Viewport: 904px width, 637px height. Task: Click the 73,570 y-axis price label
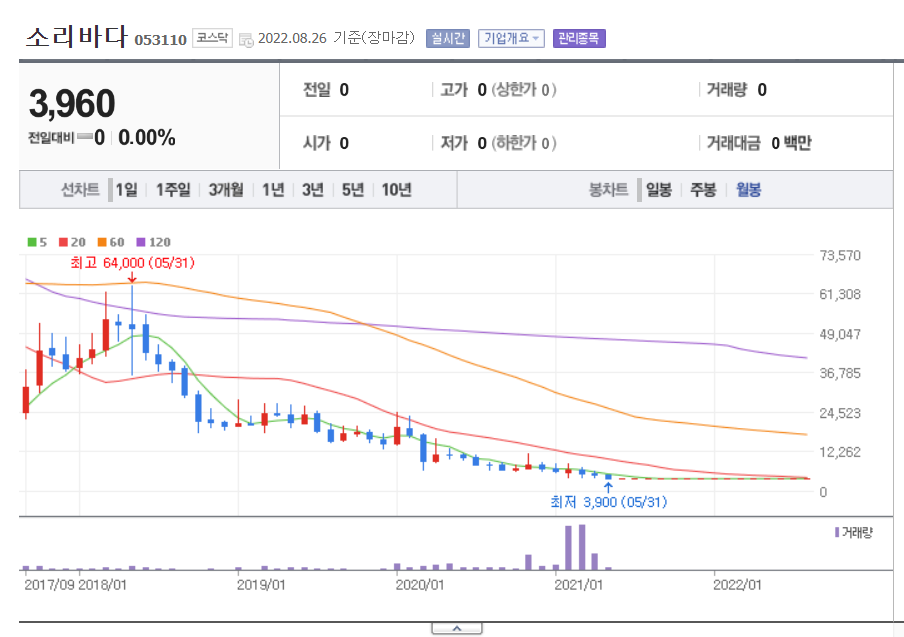[x=840, y=255]
